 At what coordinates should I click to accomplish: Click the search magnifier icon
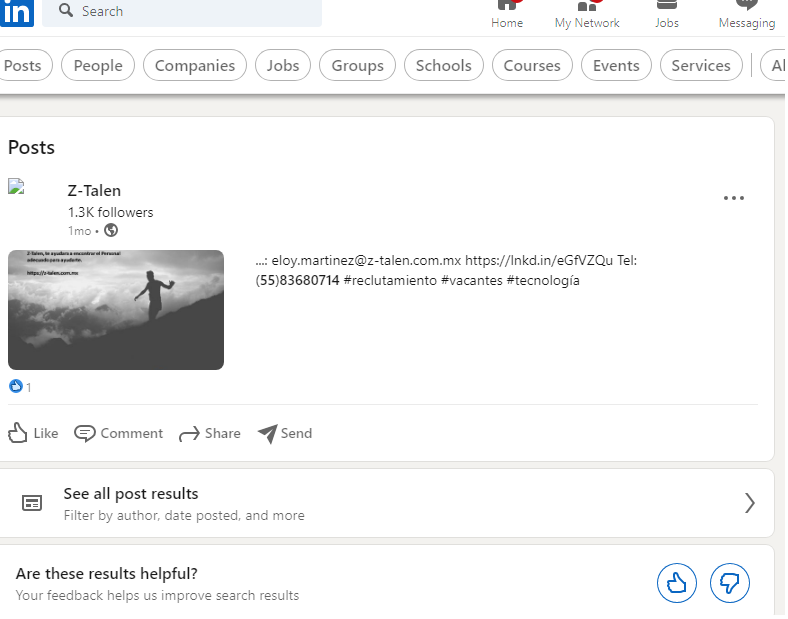tap(66, 10)
